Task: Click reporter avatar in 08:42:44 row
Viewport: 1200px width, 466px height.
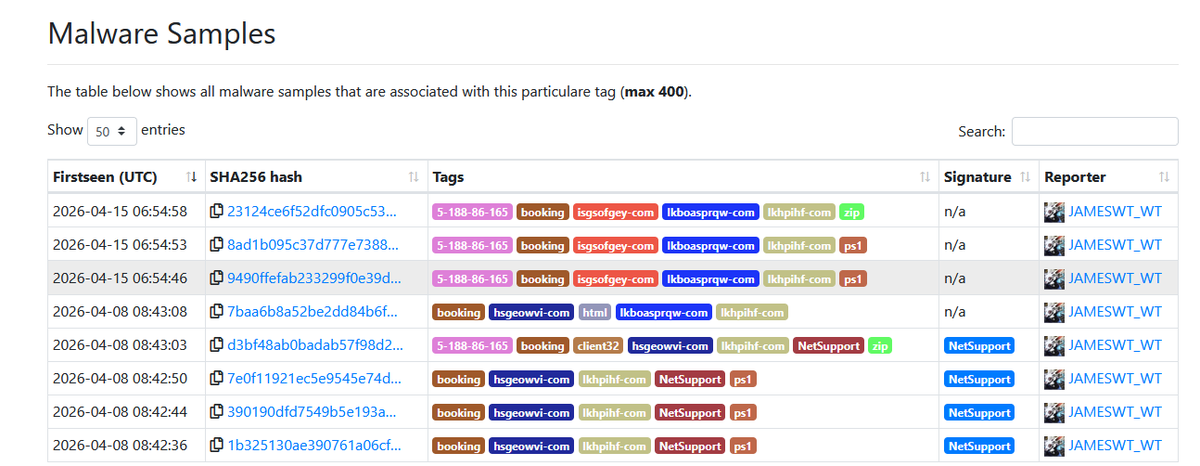Action: pyautogui.click(x=1054, y=412)
